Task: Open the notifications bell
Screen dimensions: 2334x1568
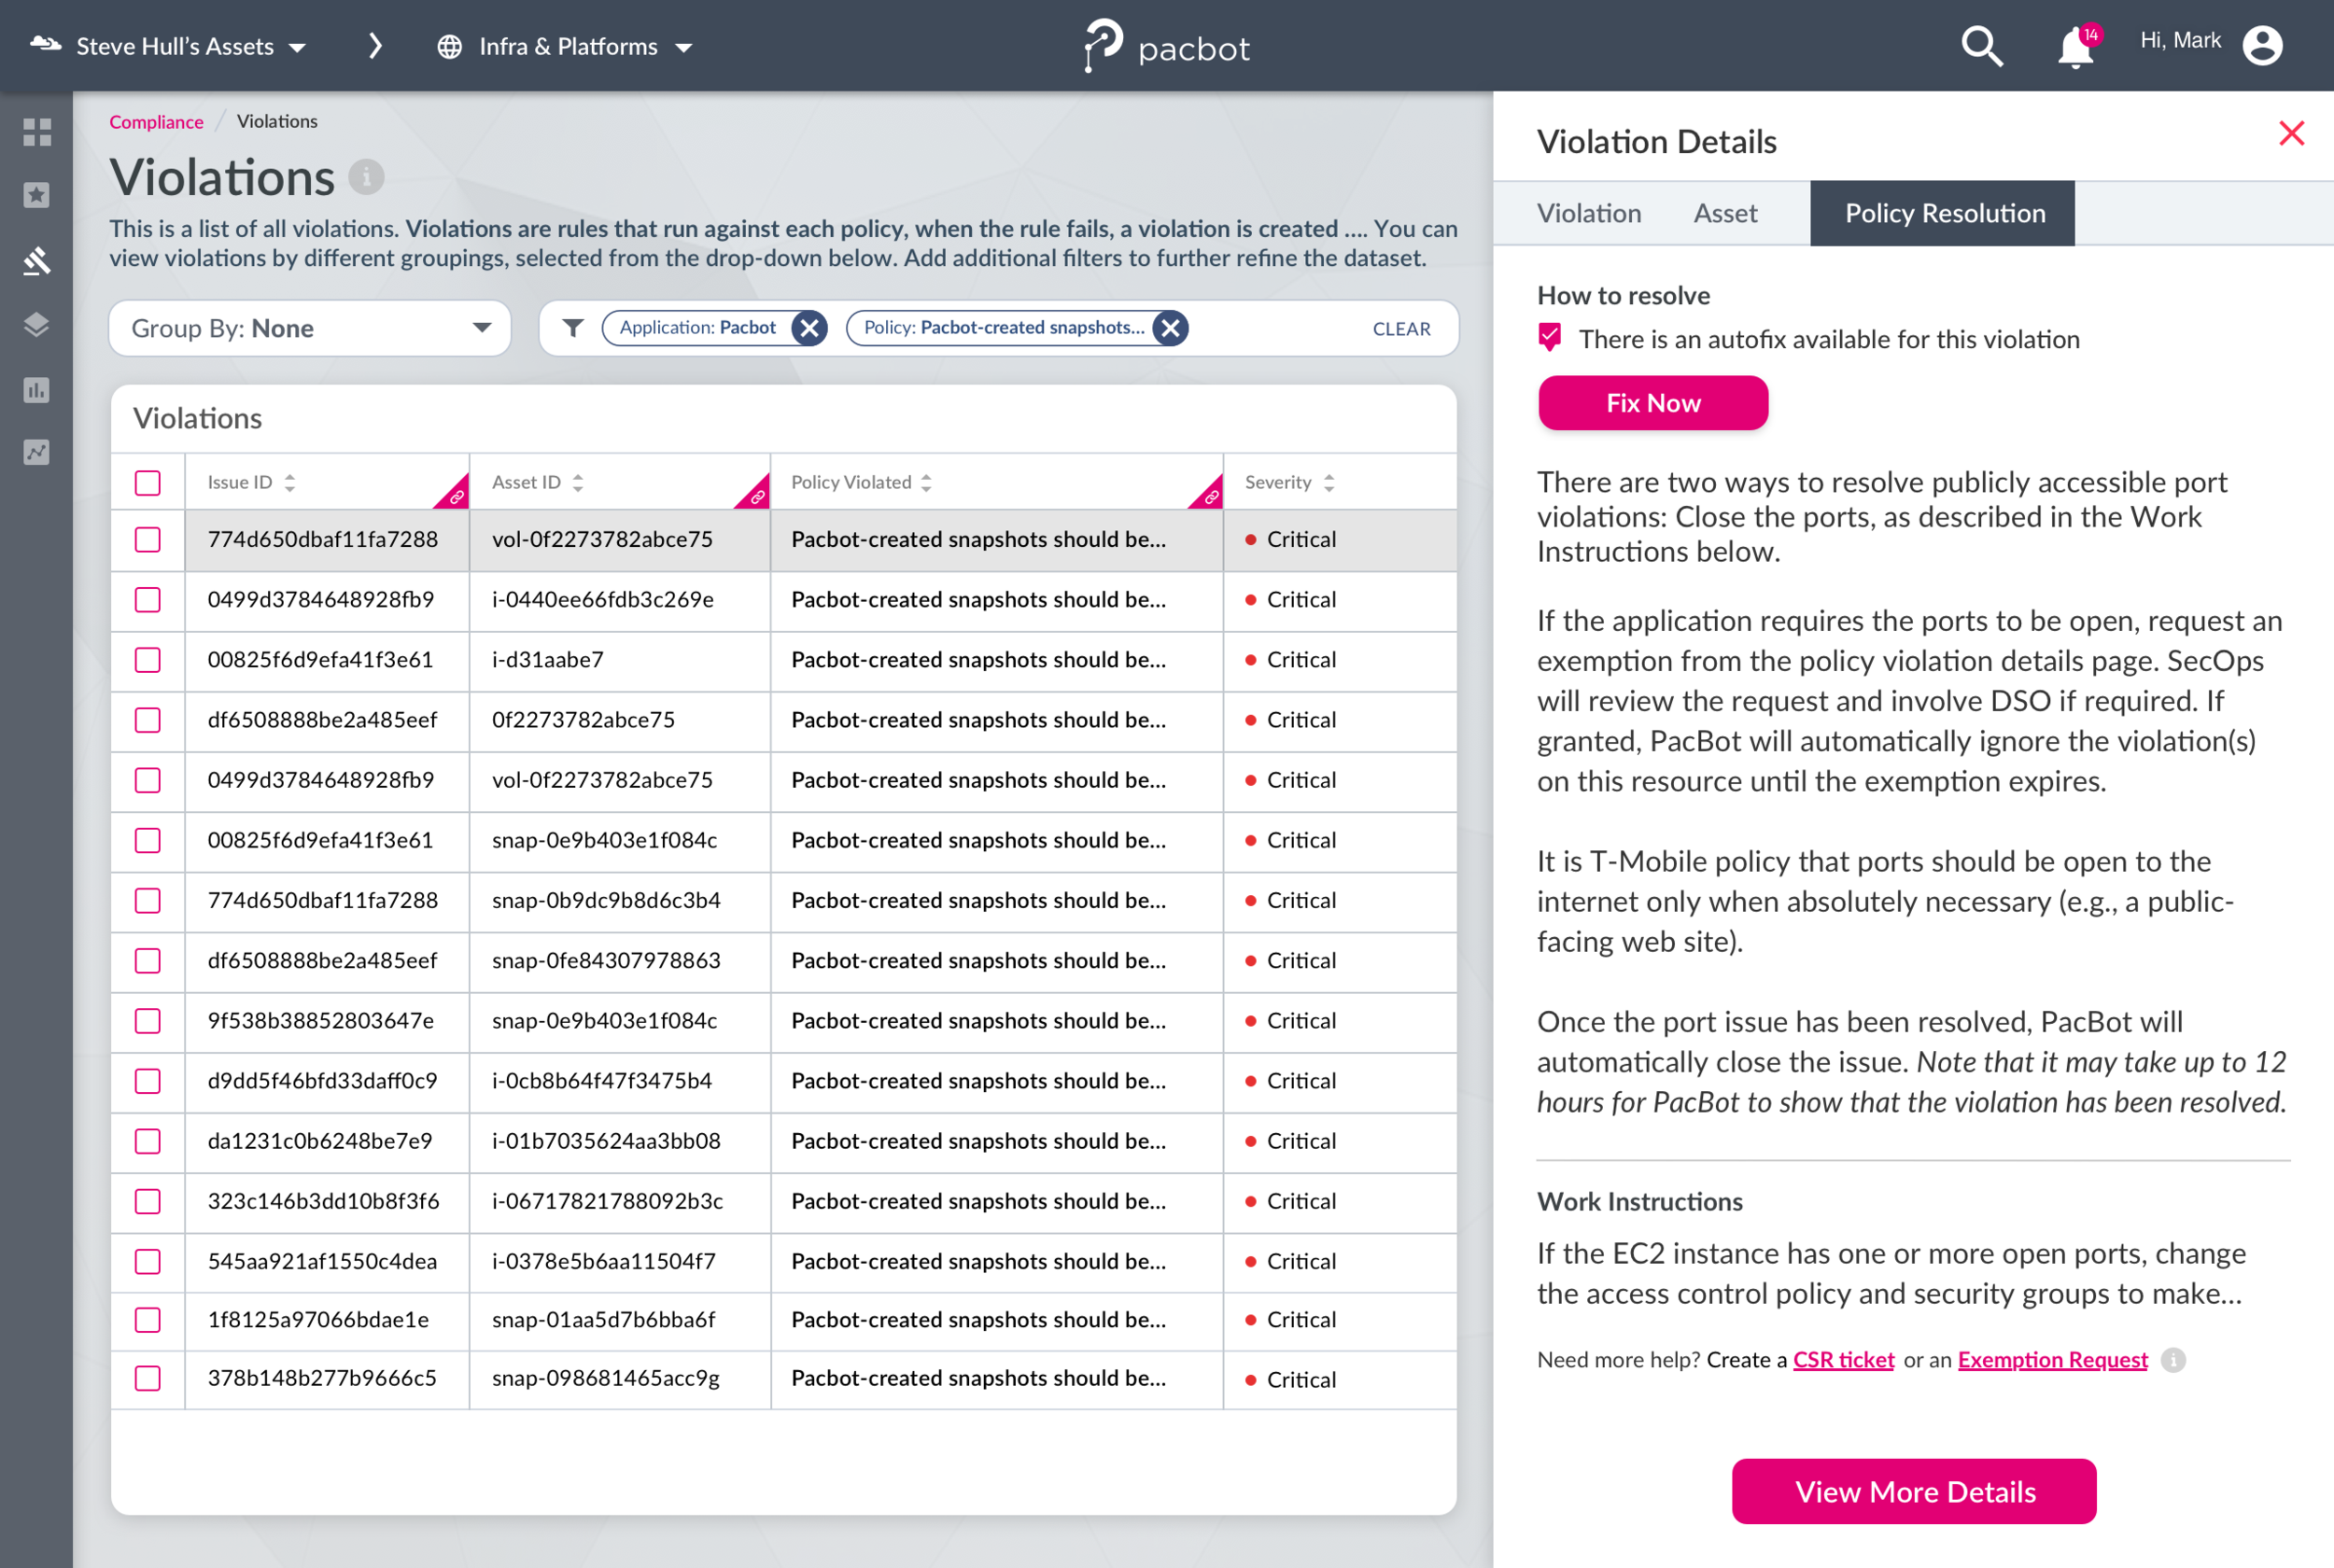Action: (x=2076, y=47)
